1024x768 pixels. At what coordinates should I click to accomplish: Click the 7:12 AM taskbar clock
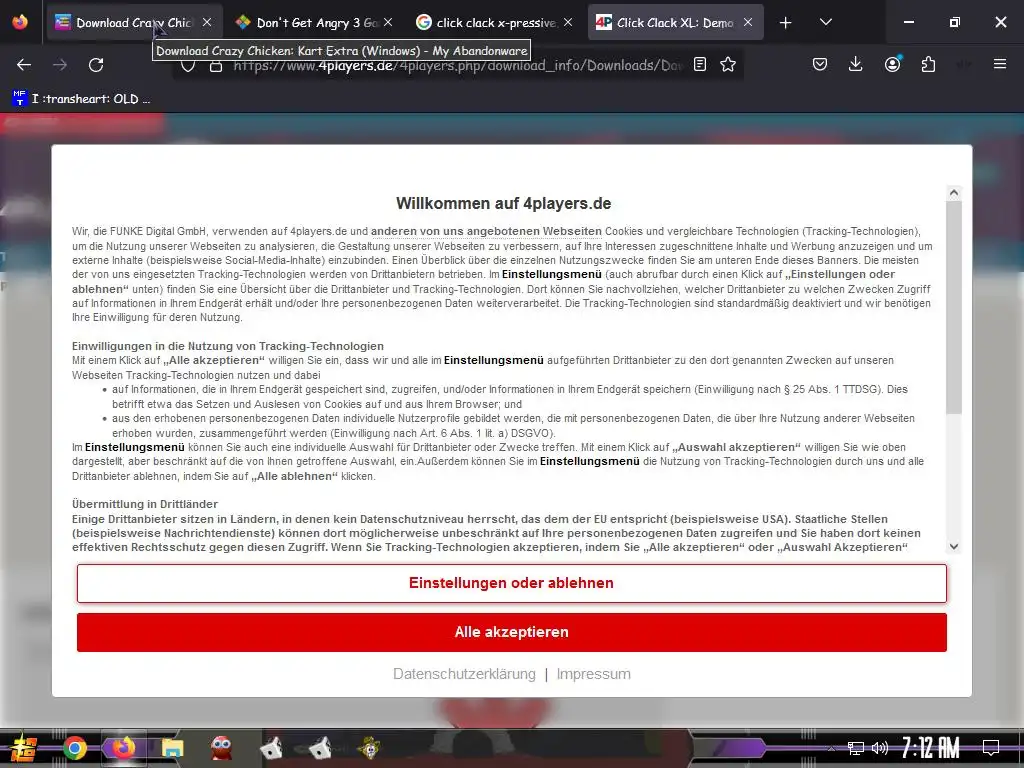pyautogui.click(x=931, y=748)
